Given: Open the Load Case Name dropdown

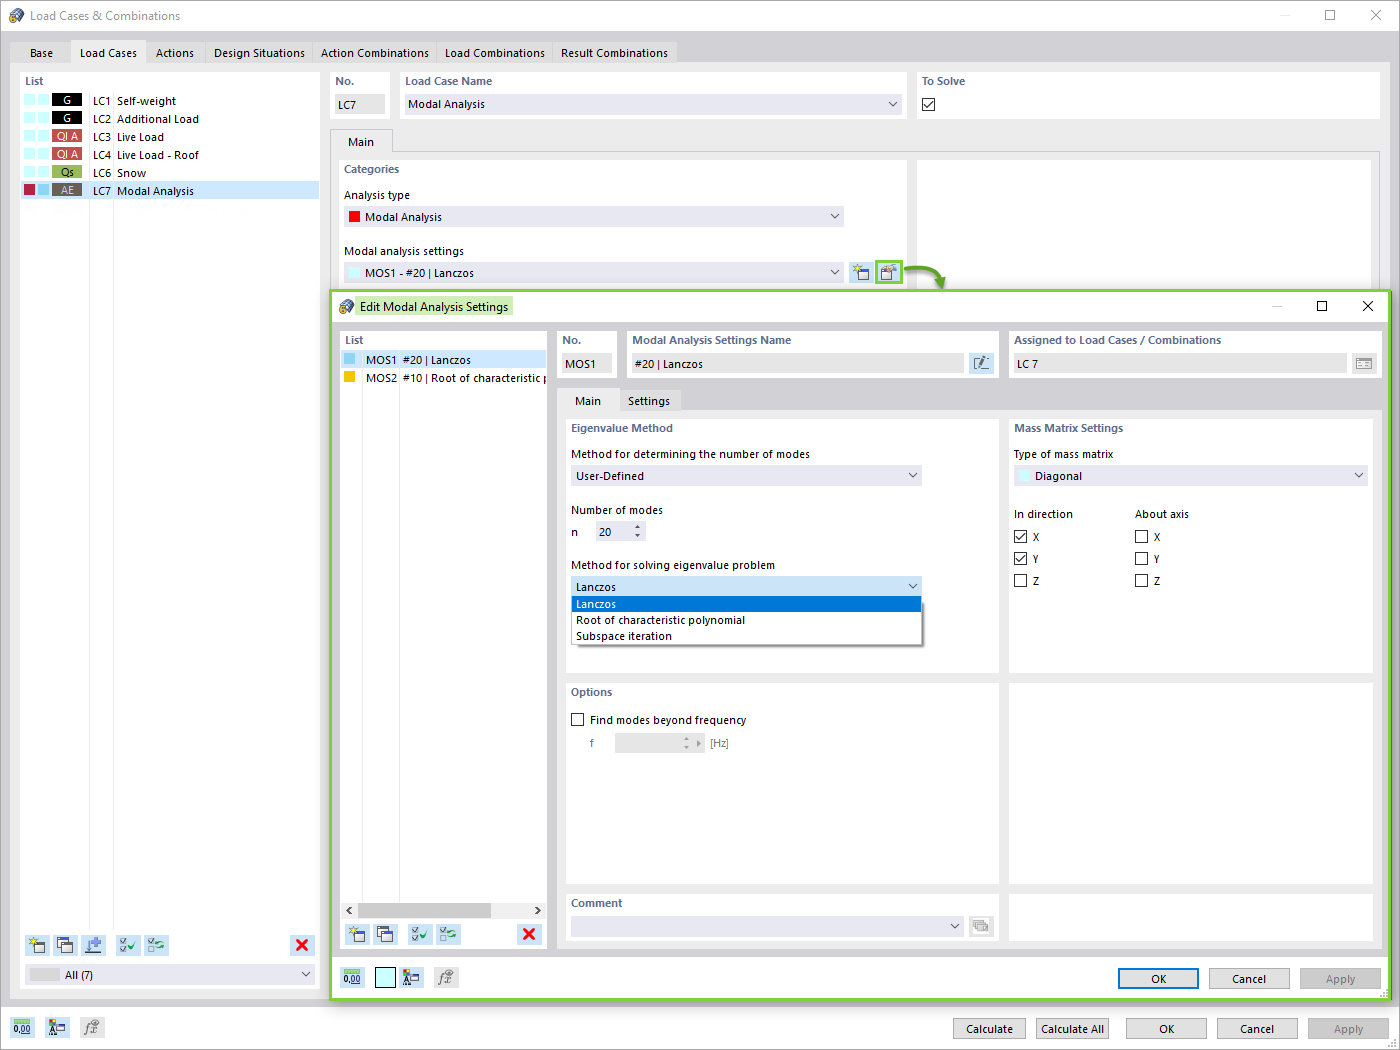Looking at the screenshot, I should click(x=891, y=104).
